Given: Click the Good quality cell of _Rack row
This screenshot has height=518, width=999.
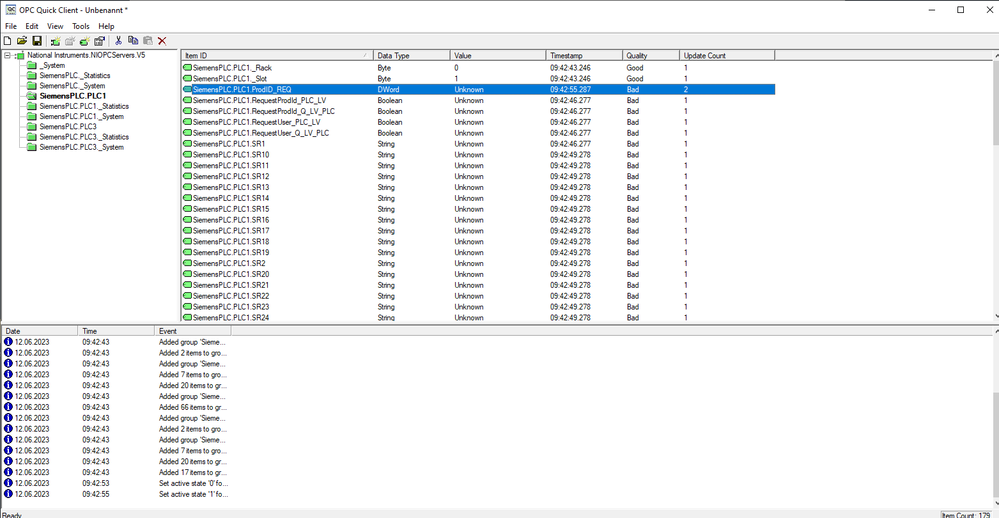Looking at the screenshot, I should 635,68.
